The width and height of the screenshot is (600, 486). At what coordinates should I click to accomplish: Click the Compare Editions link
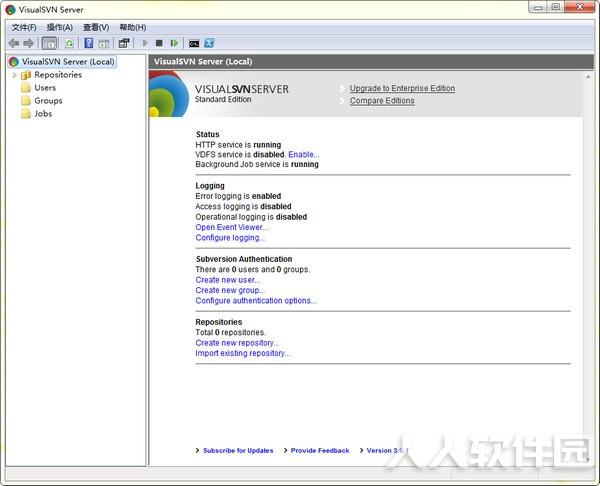382,101
